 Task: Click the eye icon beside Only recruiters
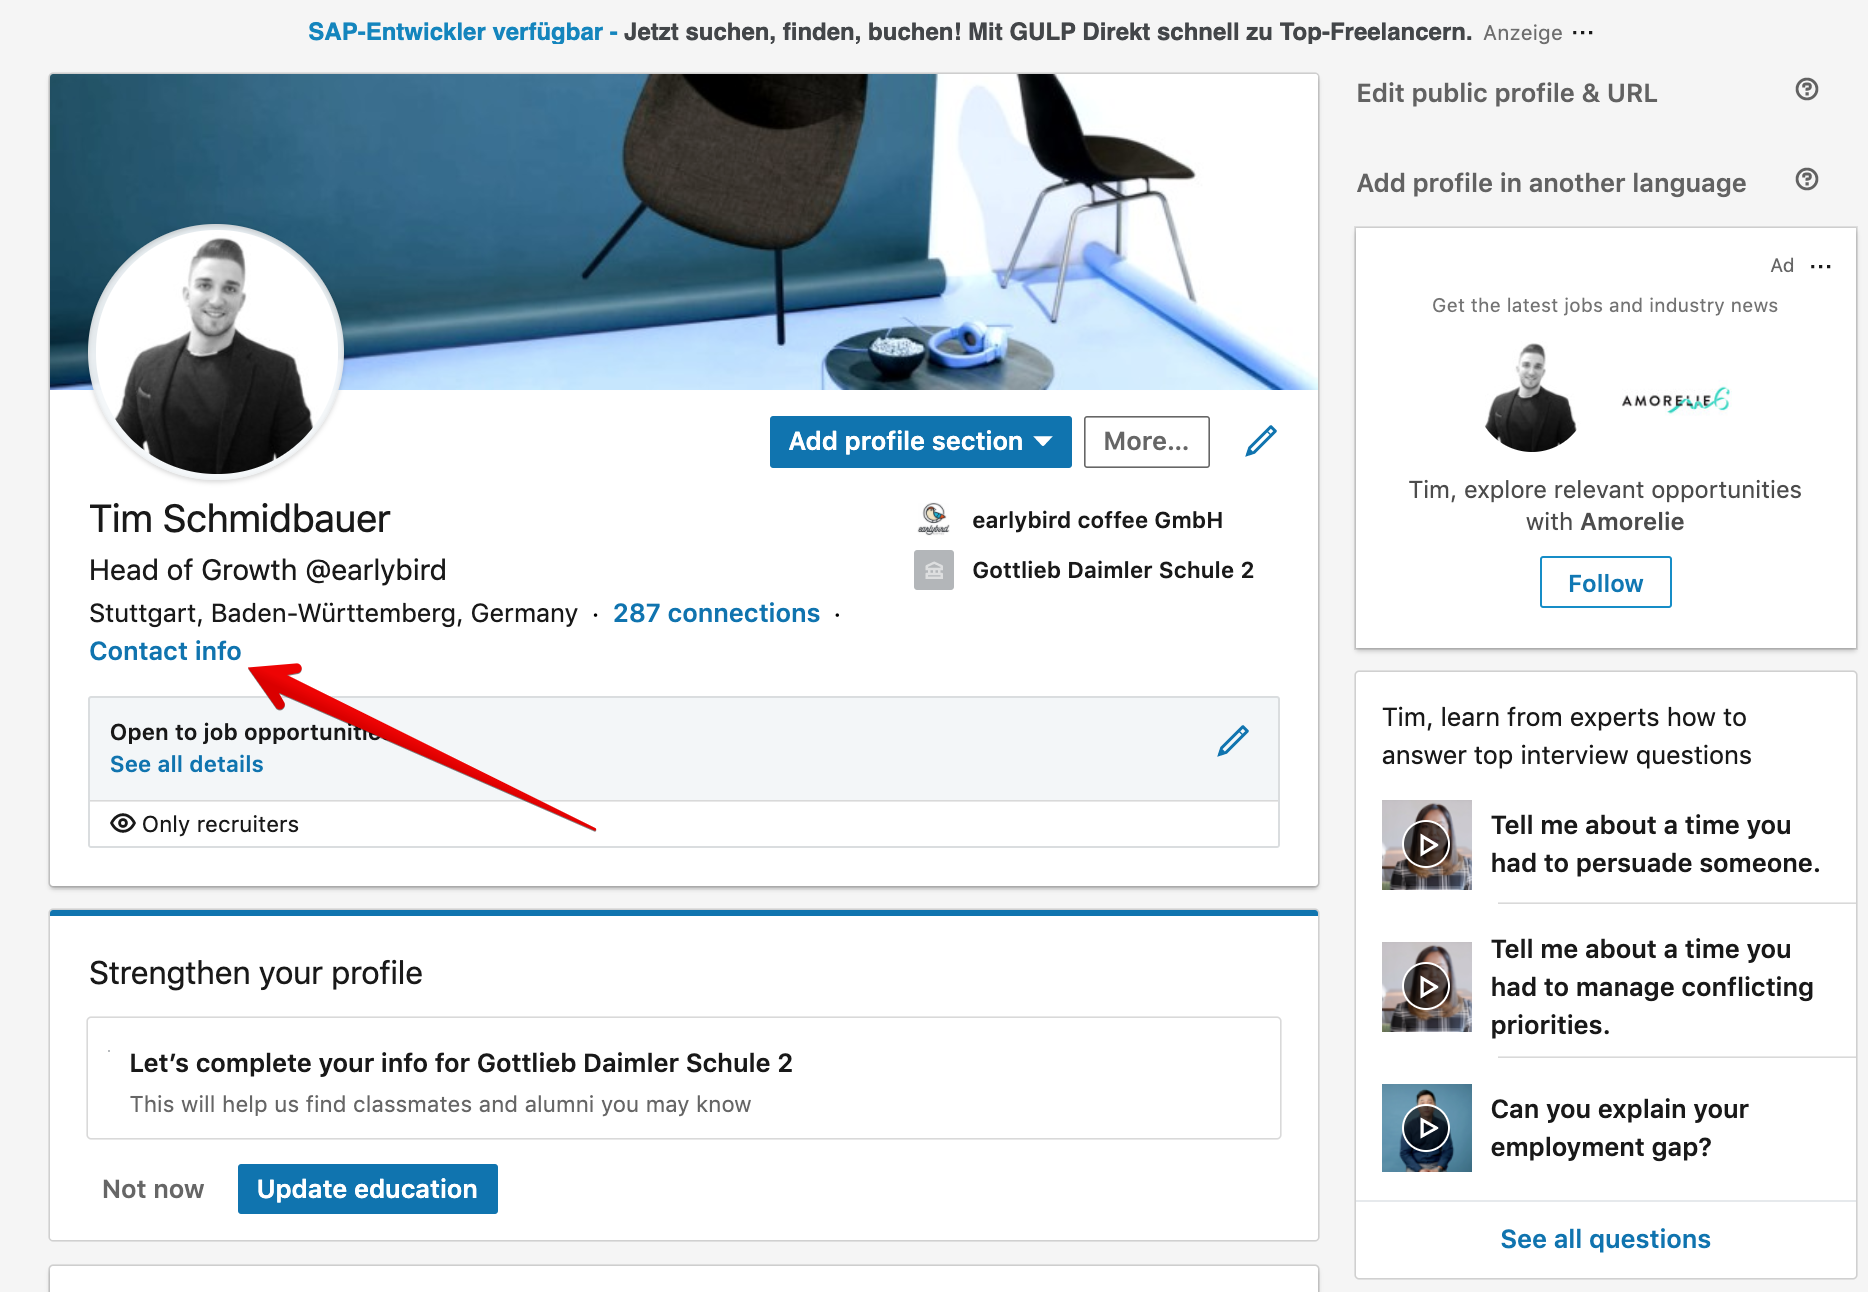[123, 823]
